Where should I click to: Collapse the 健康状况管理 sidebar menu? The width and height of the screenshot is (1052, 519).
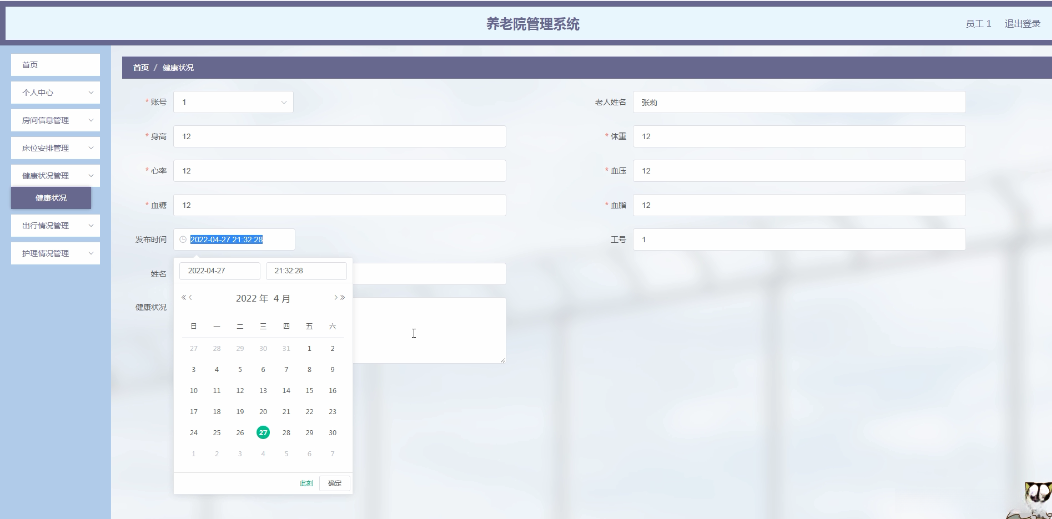tap(55, 176)
